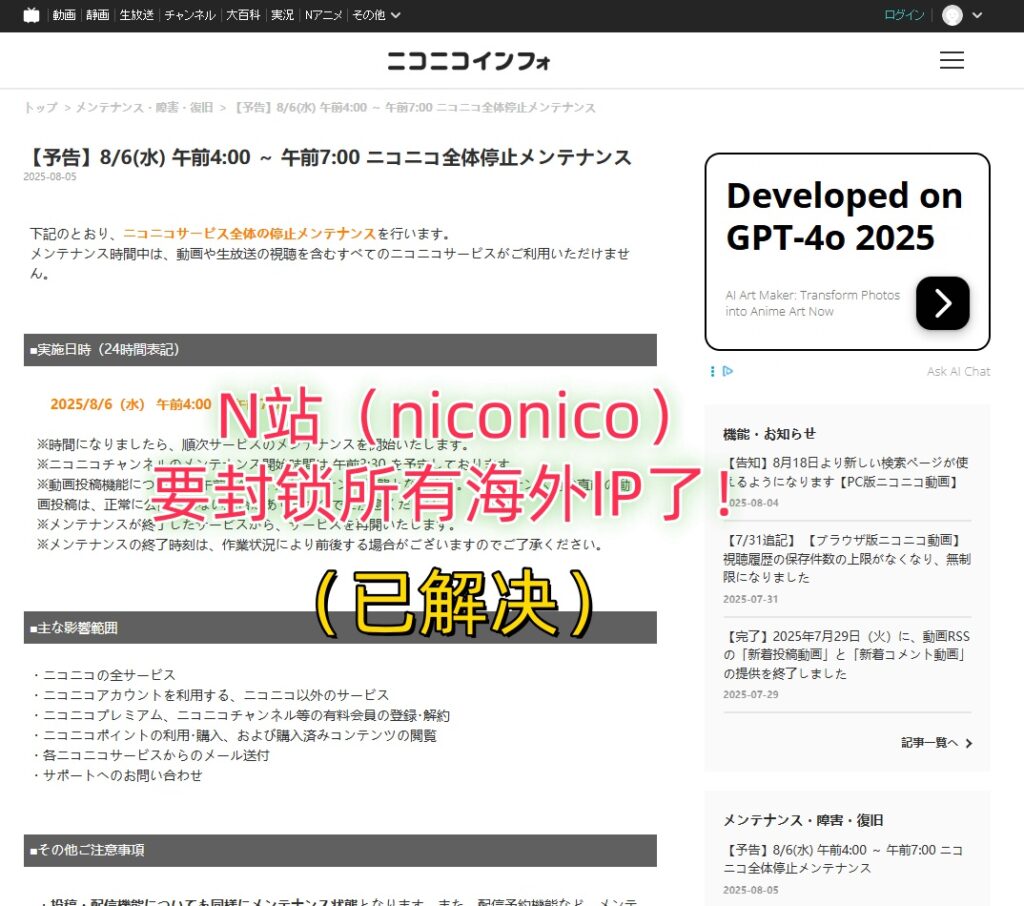Click the black arrow button in the ad
Image resolution: width=1024 pixels, height=906 pixels.
[x=942, y=303]
